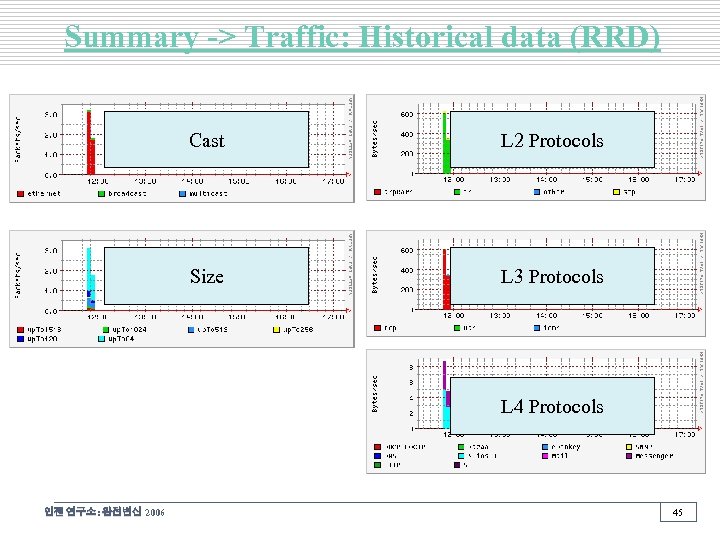The height and width of the screenshot is (540, 720).
Task: Click the 'messenger' legend text
Action: click(654, 456)
